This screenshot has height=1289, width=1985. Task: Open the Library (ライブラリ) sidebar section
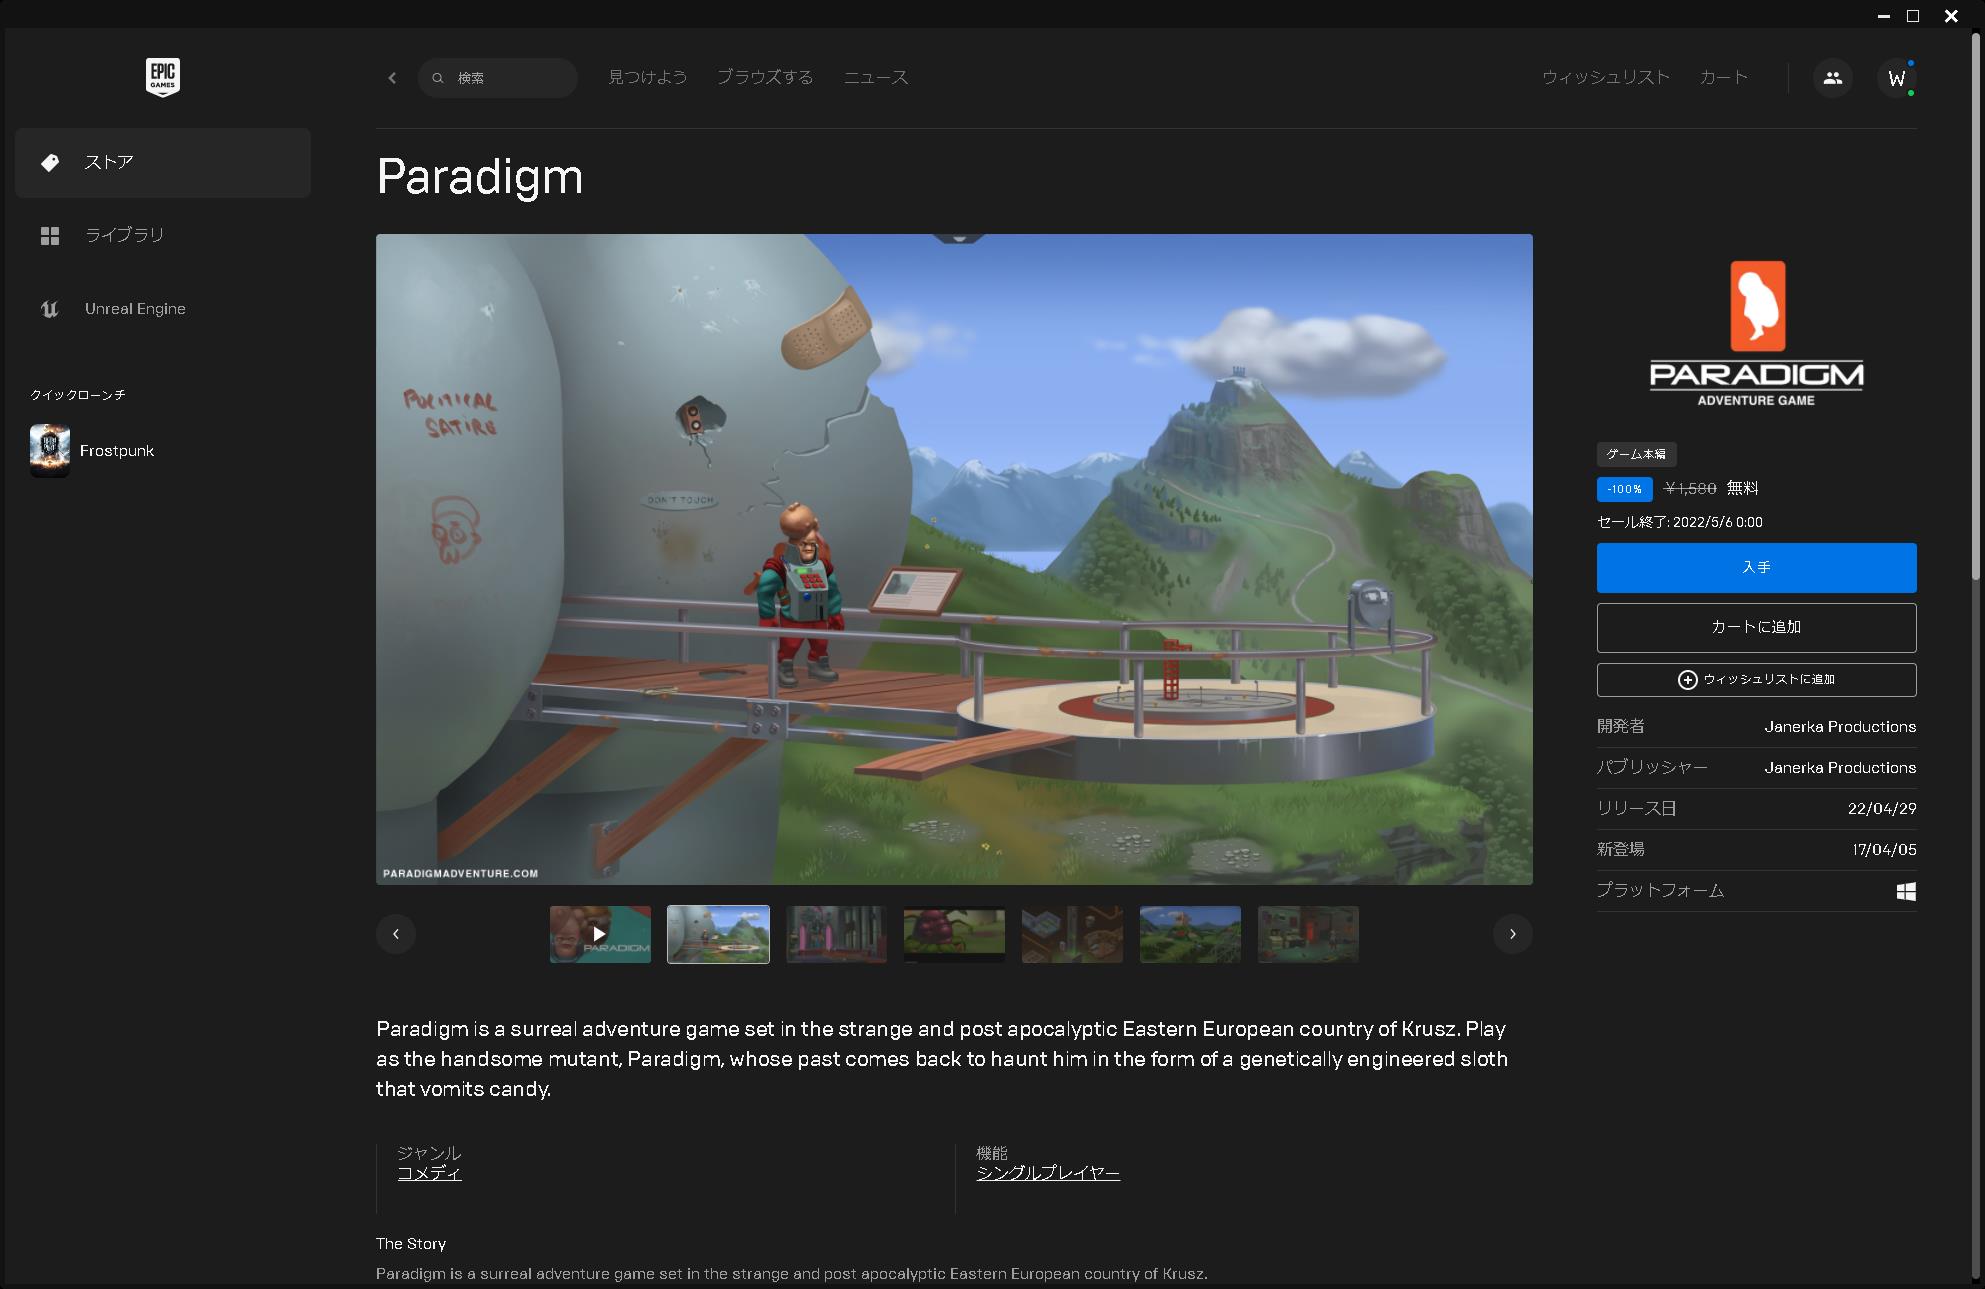pos(124,235)
